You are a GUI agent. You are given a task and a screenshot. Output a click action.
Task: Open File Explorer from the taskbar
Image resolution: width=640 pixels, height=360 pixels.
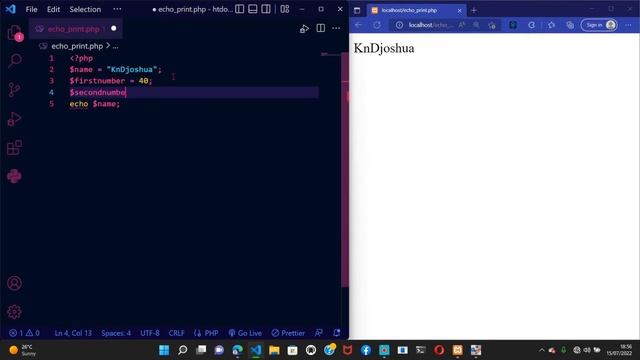pyautogui.click(x=274, y=350)
